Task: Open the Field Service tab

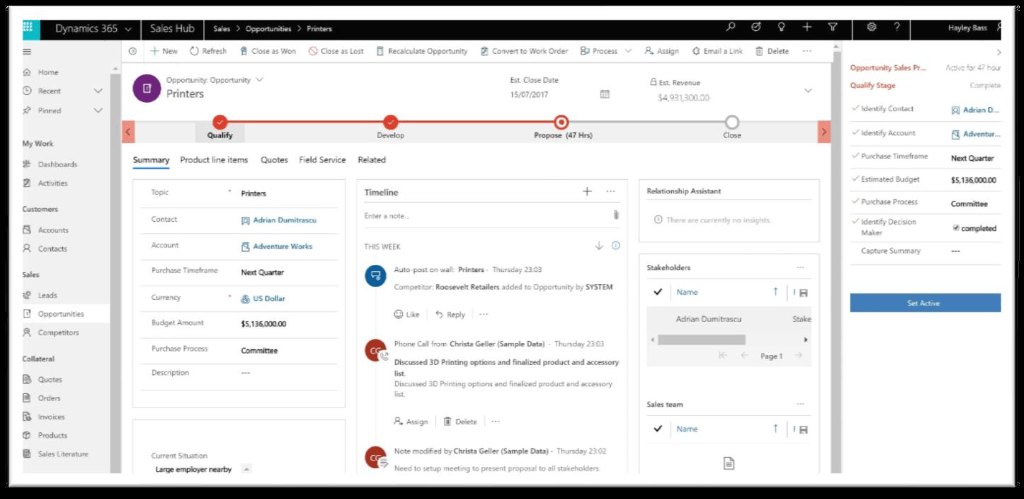Action: click(323, 159)
